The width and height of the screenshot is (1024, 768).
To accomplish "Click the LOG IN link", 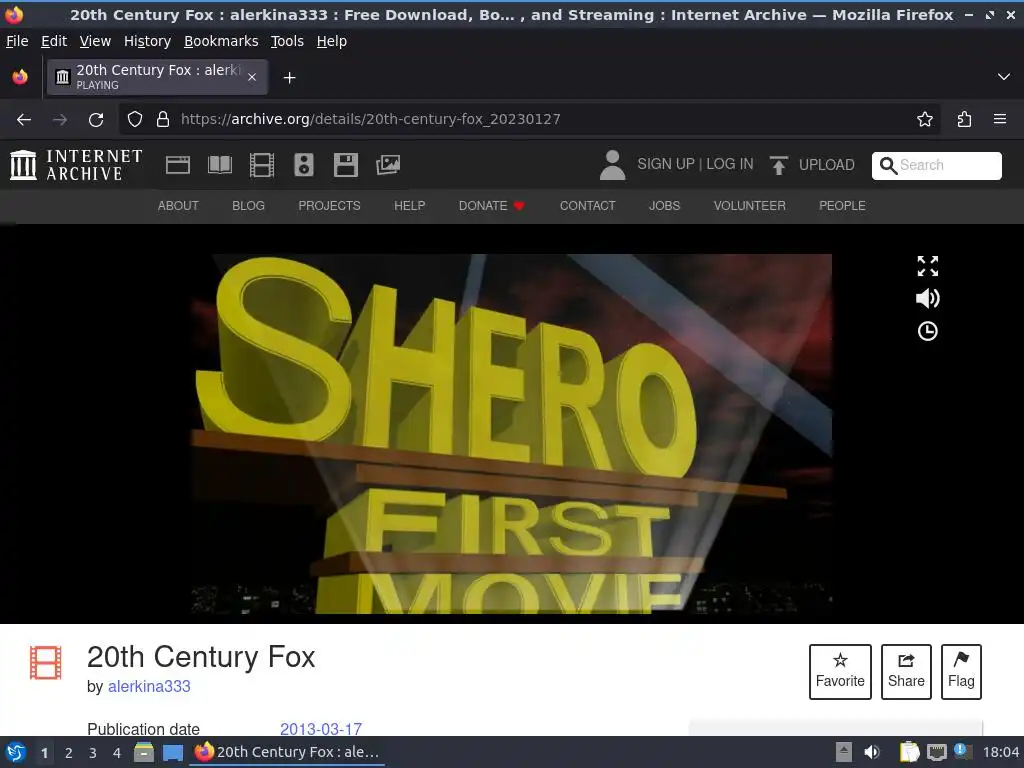I will click(x=729, y=164).
